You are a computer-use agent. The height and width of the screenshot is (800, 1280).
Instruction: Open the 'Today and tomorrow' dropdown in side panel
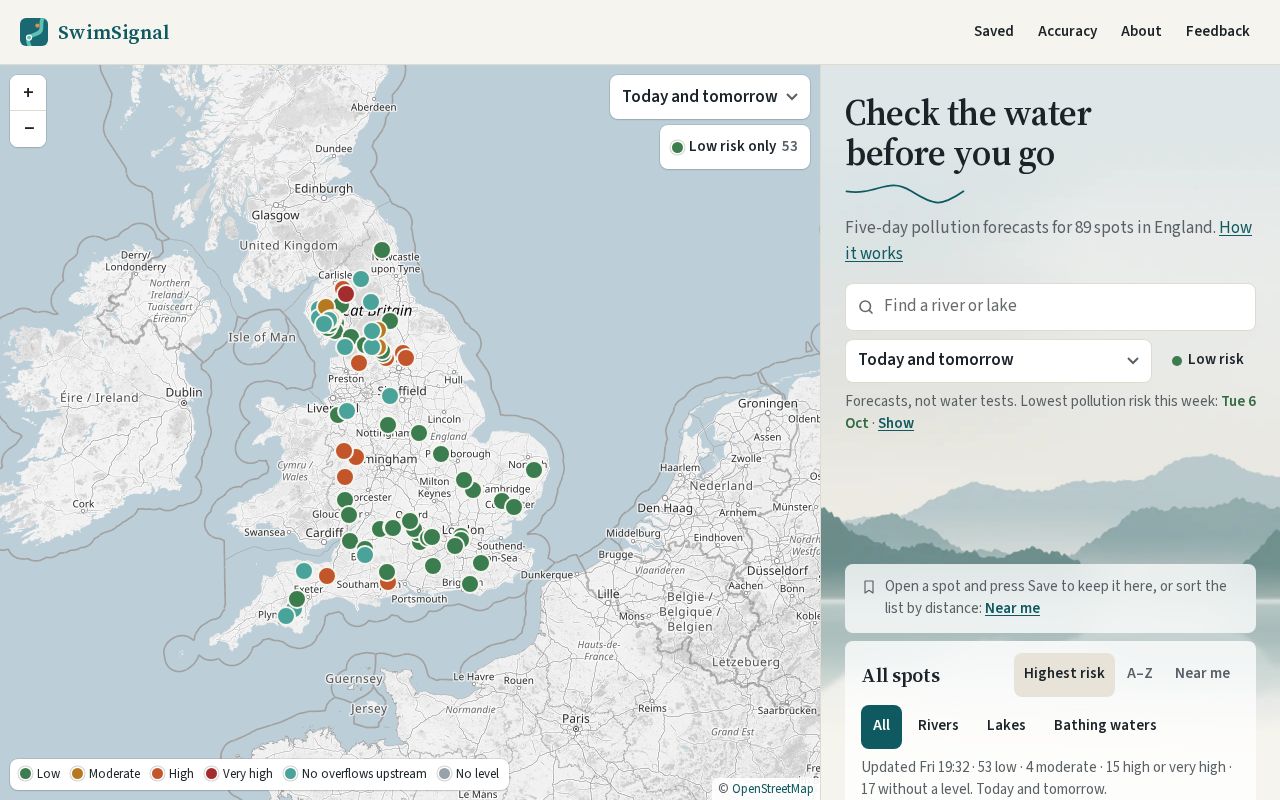pyautogui.click(x=998, y=360)
